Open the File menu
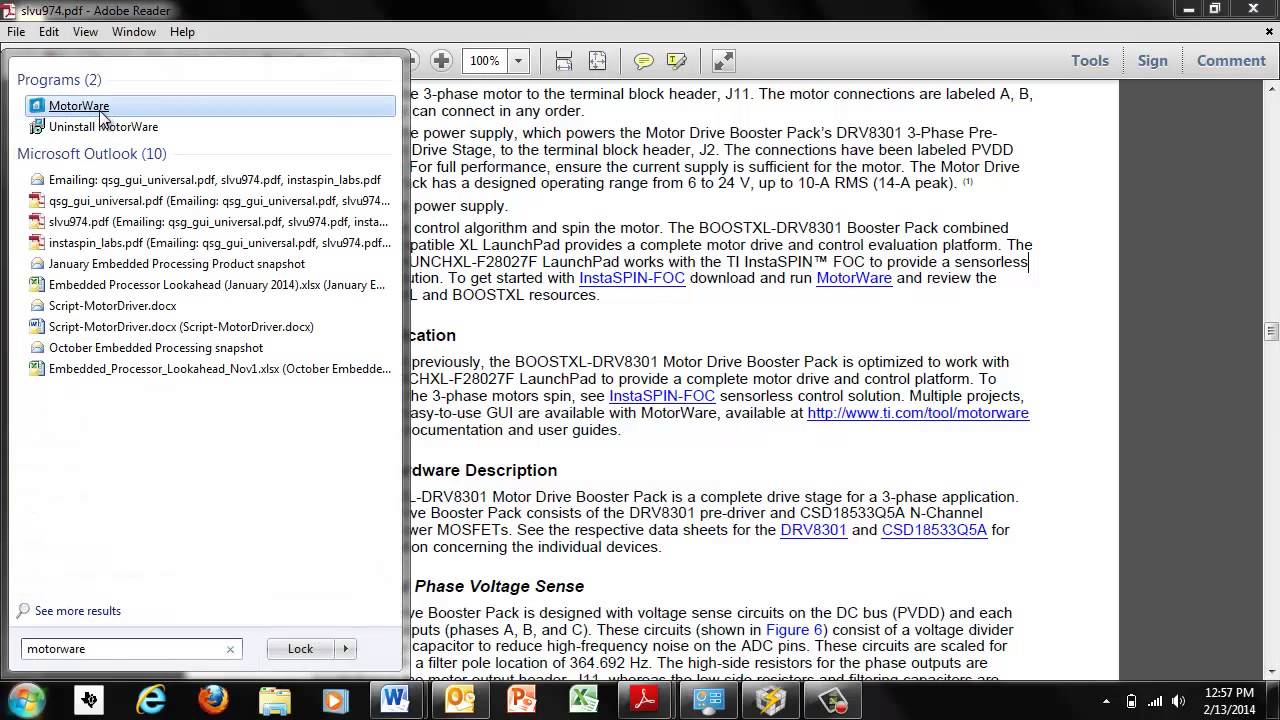The height and width of the screenshot is (720, 1280). (x=16, y=32)
